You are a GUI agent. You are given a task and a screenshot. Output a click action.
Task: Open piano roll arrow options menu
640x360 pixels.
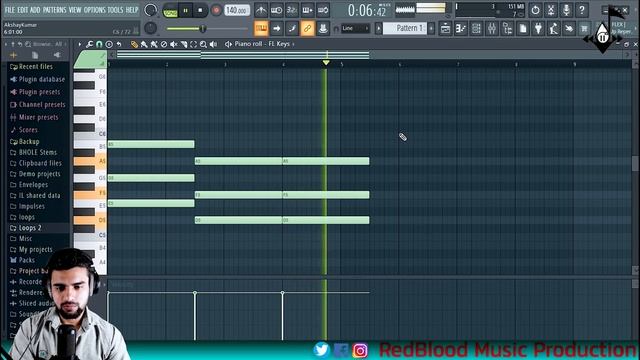[80, 44]
